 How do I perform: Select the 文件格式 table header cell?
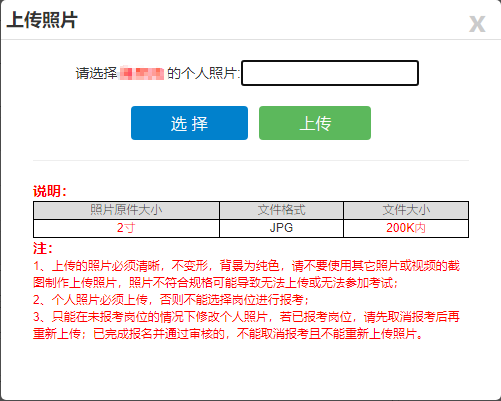(281, 210)
